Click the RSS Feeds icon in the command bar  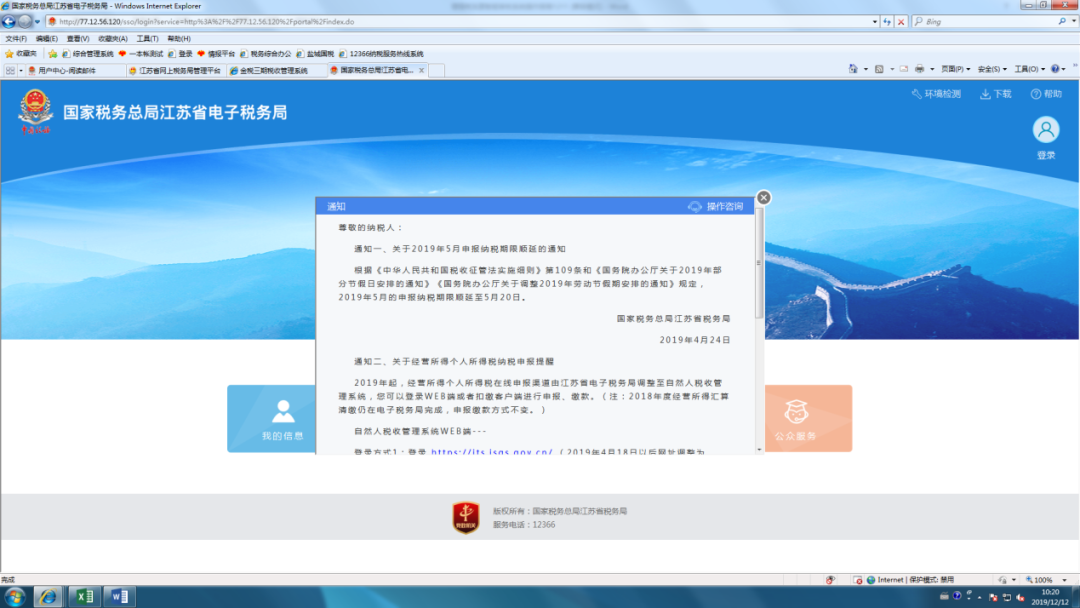(x=879, y=69)
